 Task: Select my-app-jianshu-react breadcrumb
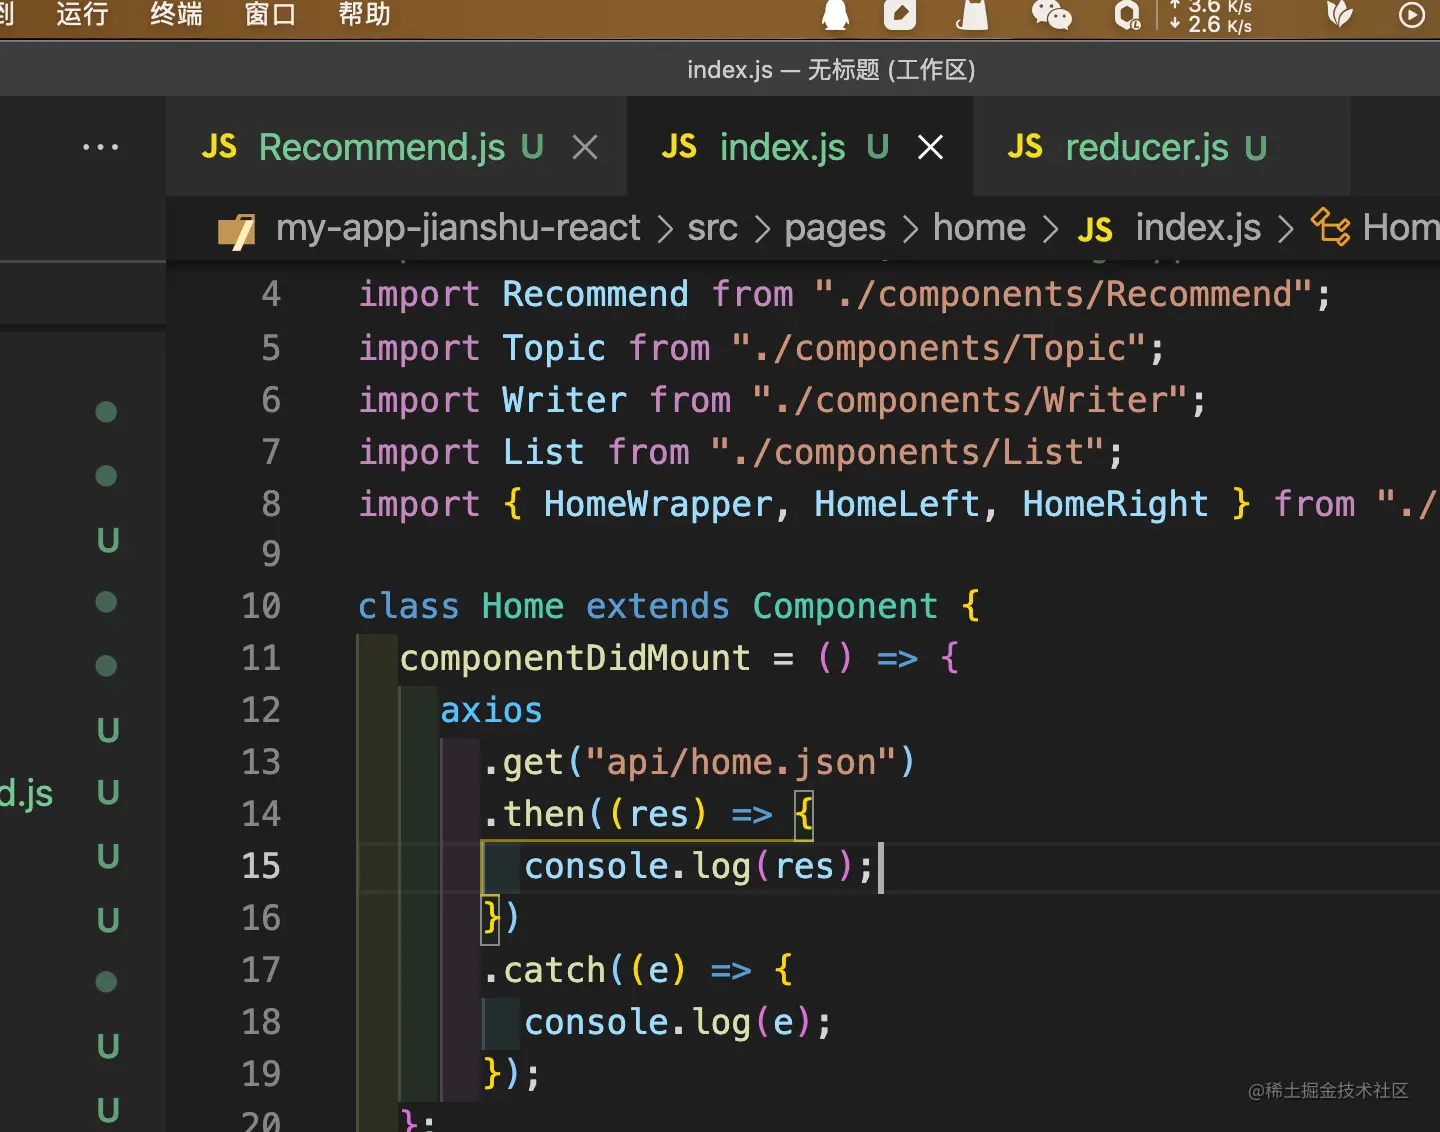tap(458, 228)
